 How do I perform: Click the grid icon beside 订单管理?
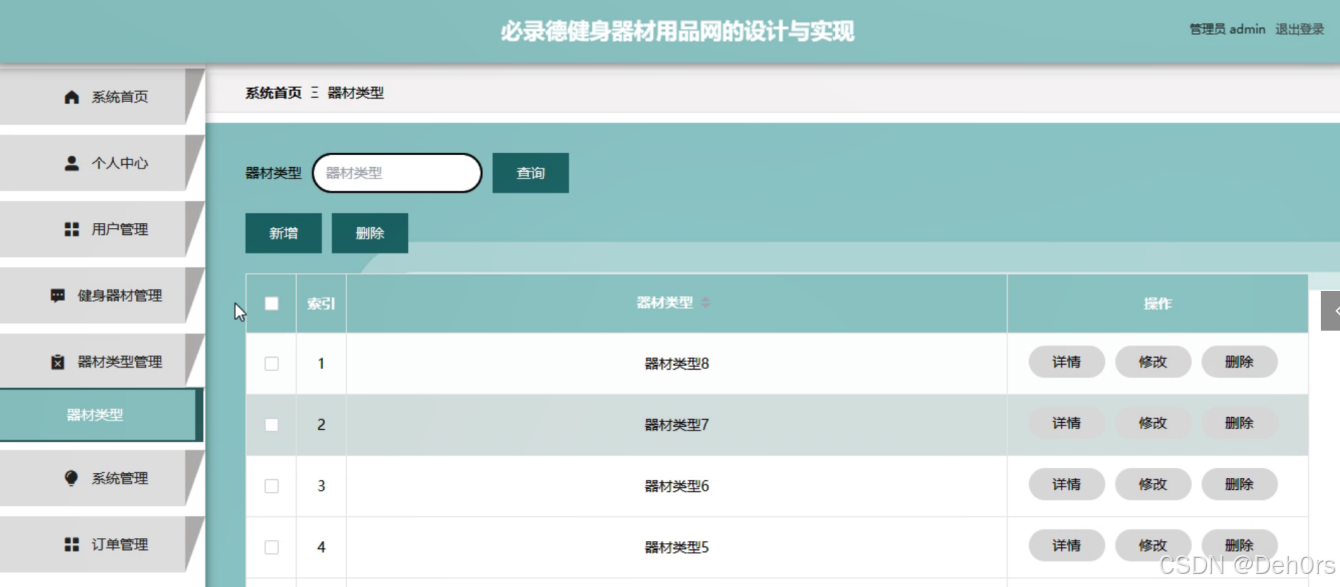point(71,544)
